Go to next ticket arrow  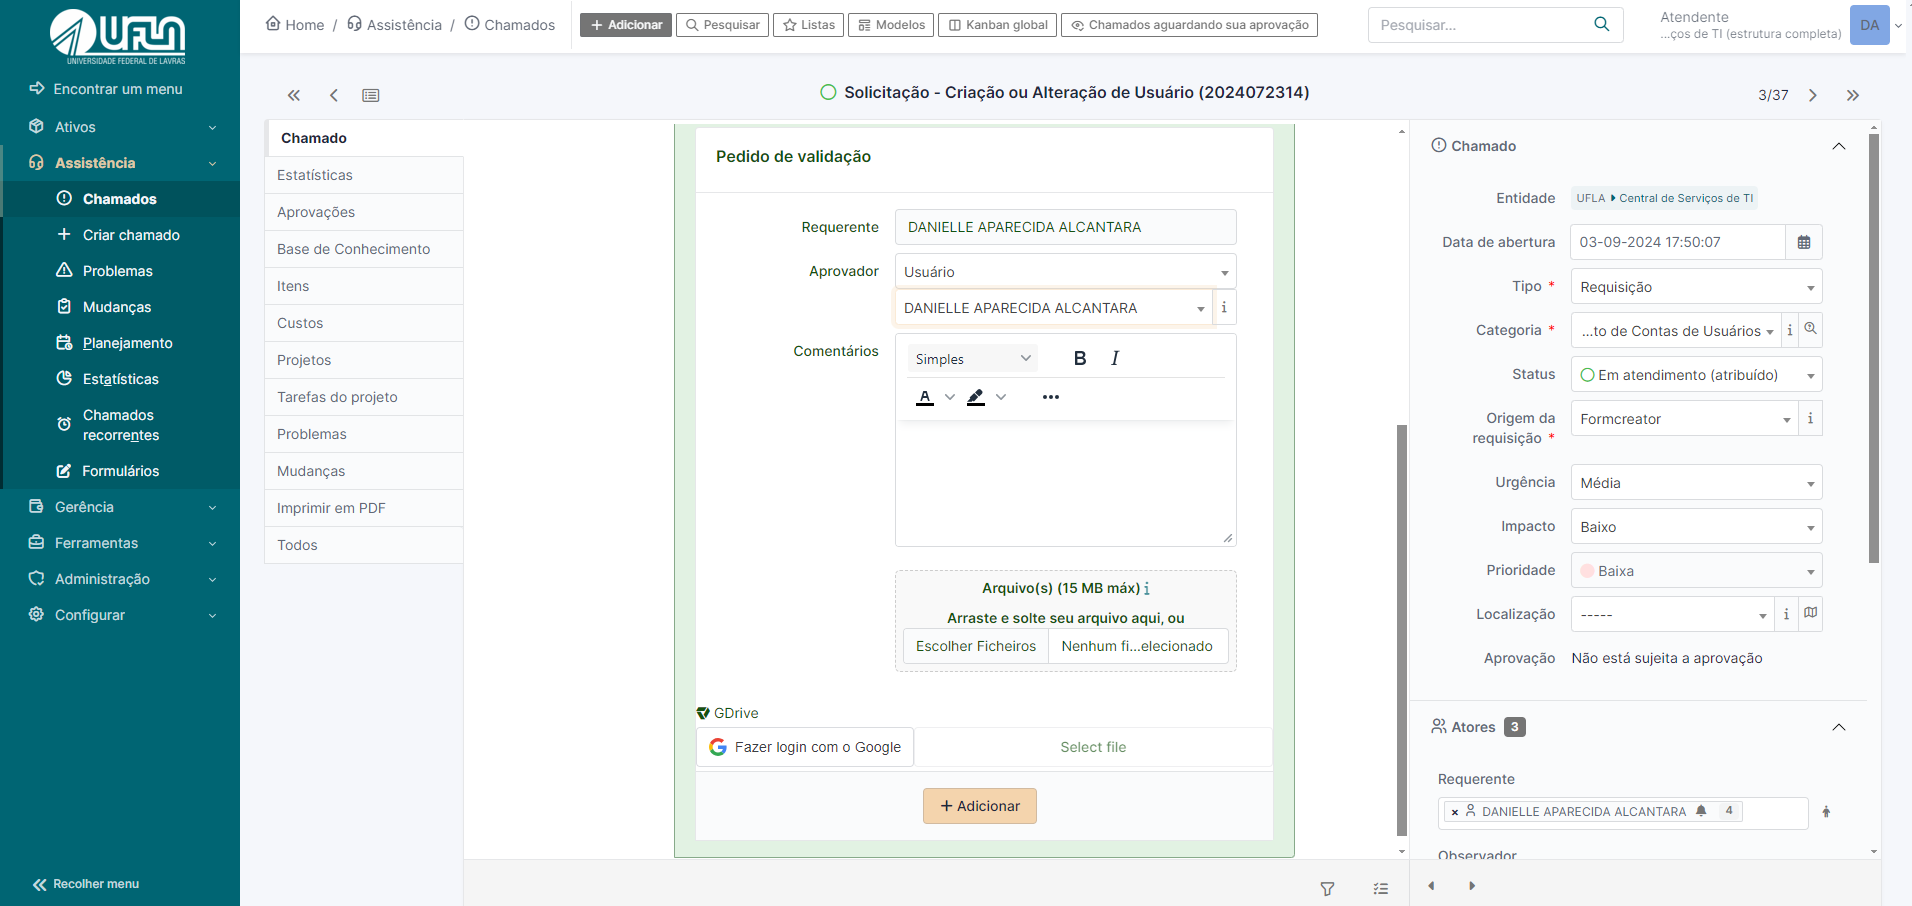click(x=1813, y=95)
